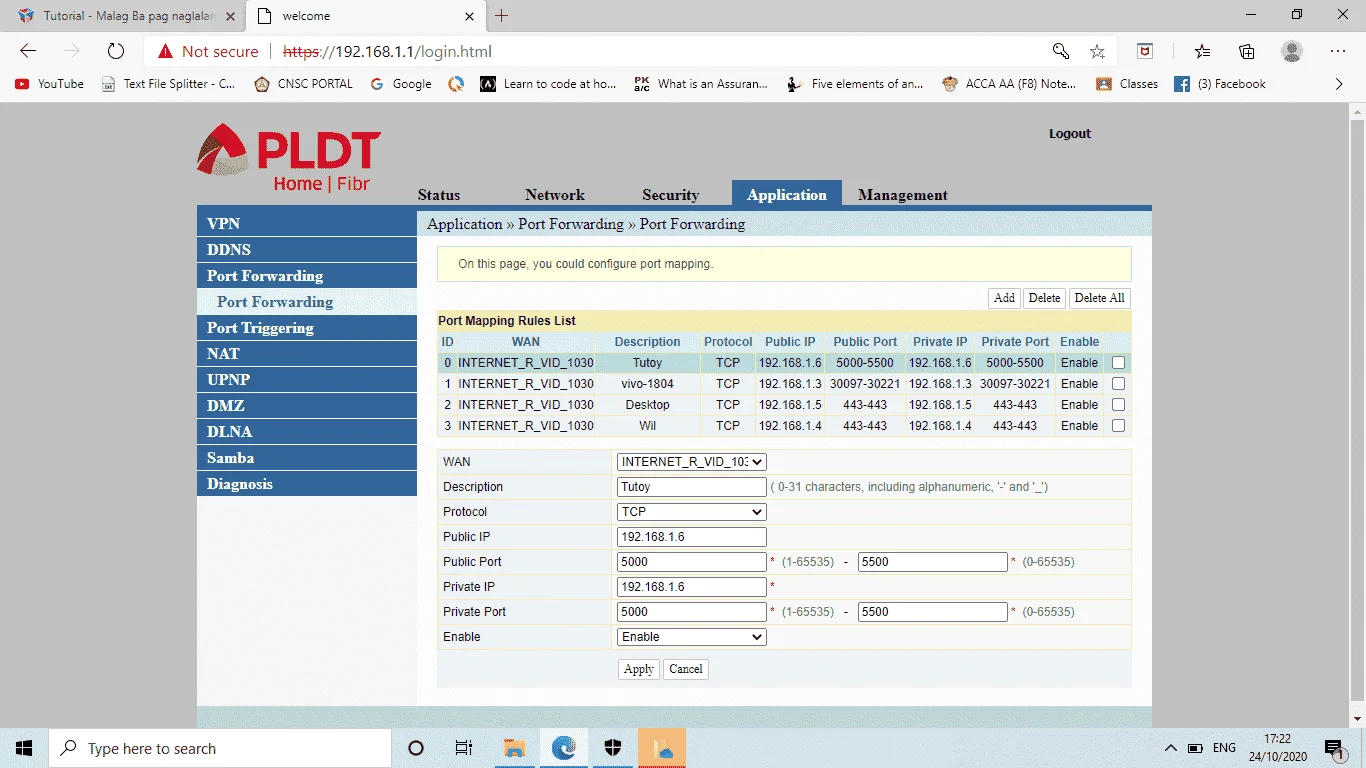Open the Enable dropdown in the form

[692, 637]
